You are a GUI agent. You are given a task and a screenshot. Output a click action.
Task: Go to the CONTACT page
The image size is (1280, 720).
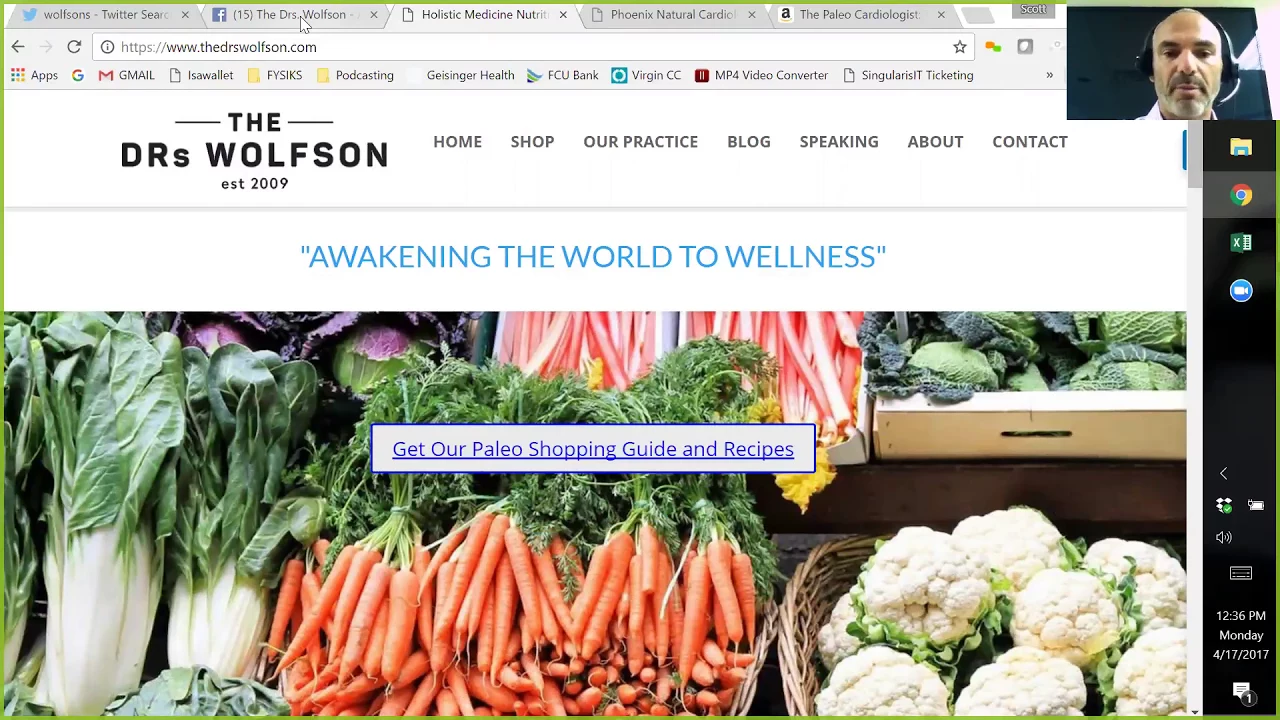tap(1030, 142)
